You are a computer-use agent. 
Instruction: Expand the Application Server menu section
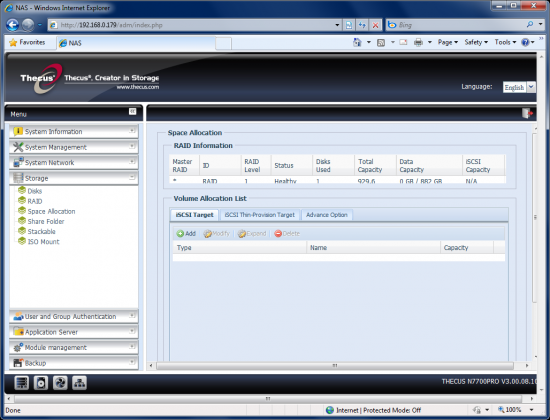74,332
